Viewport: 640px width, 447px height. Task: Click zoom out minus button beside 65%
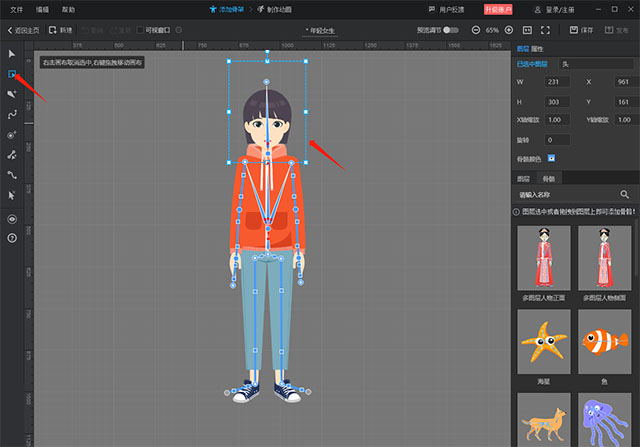(x=476, y=31)
